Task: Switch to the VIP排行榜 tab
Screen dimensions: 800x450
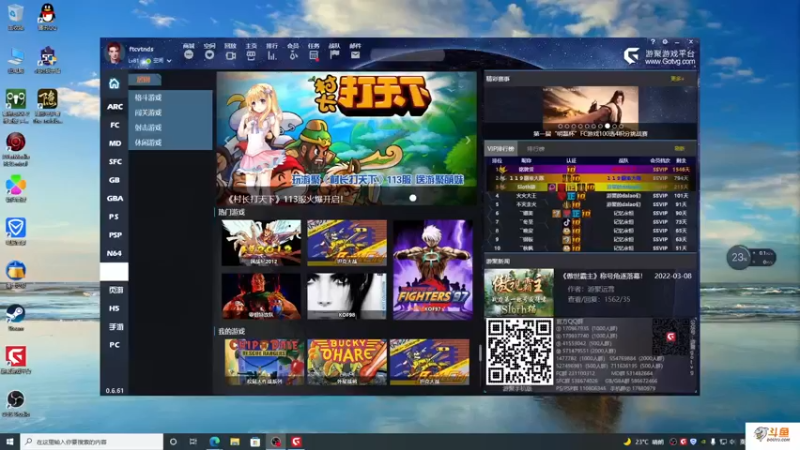Action: point(501,148)
